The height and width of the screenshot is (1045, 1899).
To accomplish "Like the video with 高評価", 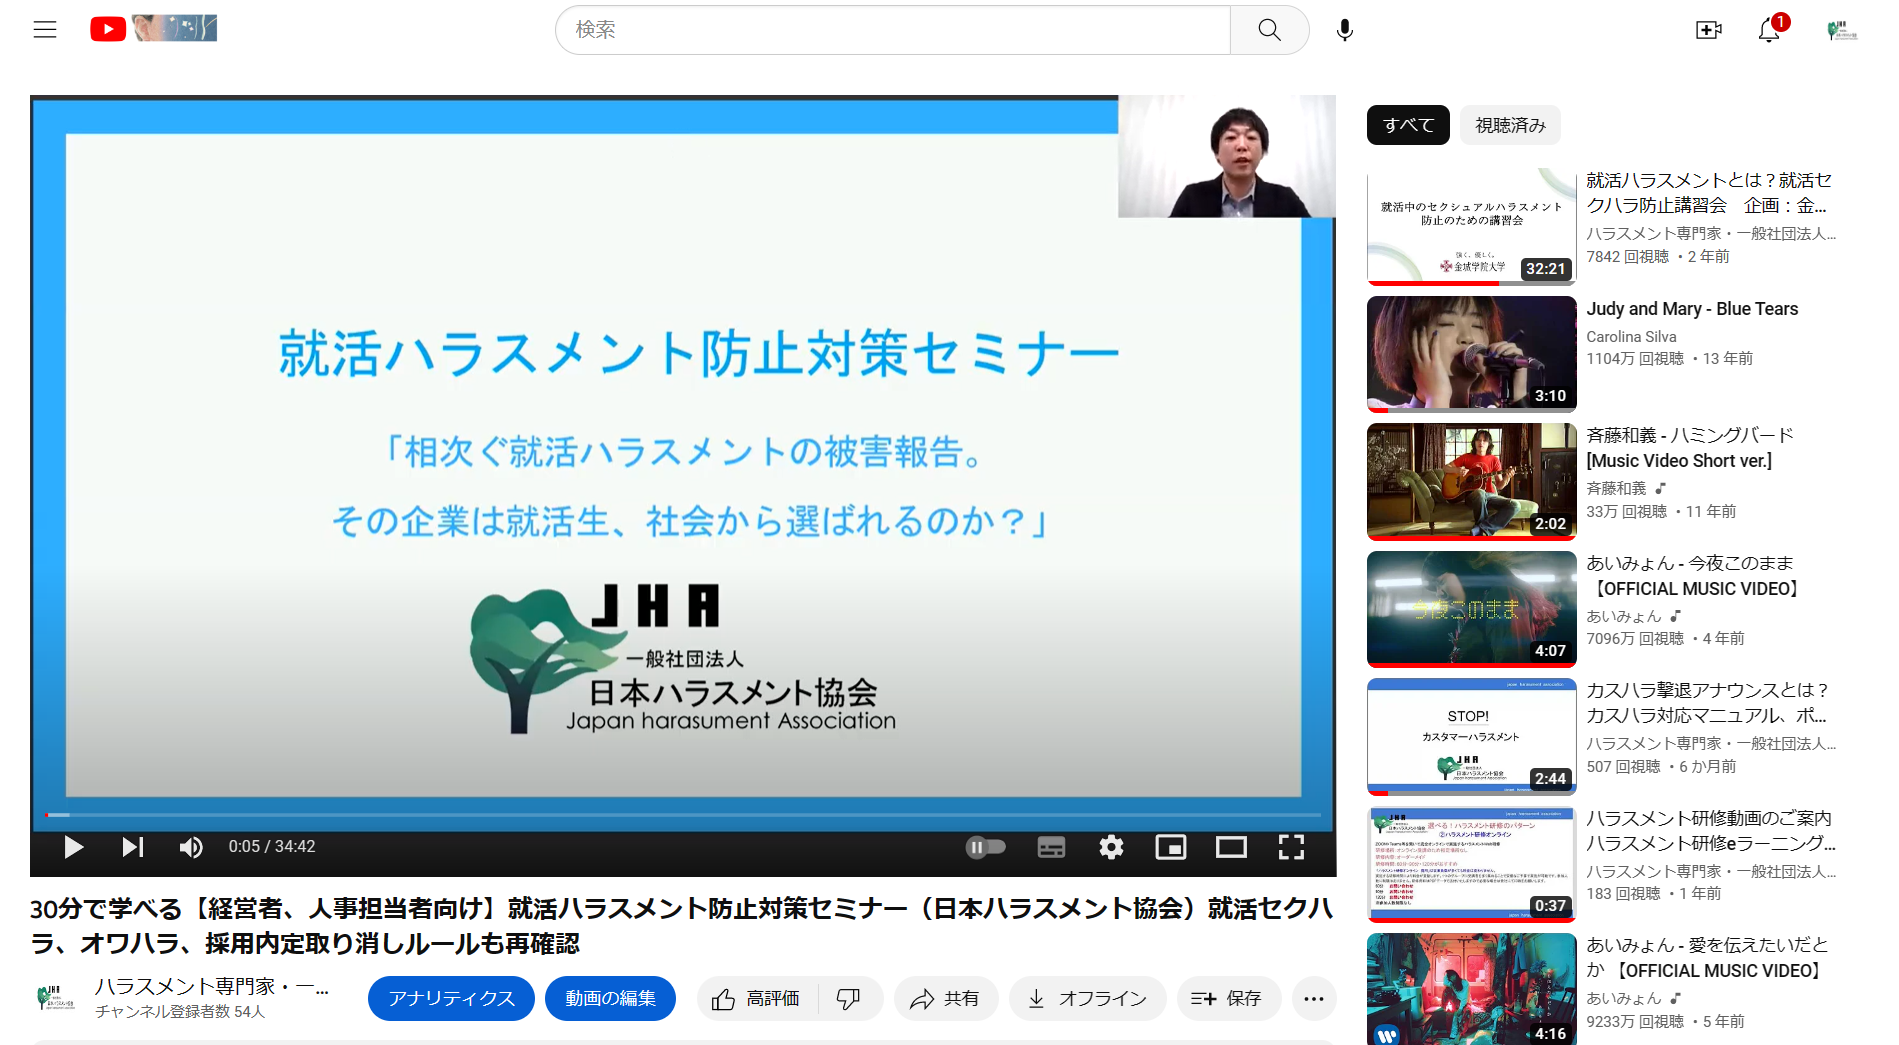I will pyautogui.click(x=757, y=998).
